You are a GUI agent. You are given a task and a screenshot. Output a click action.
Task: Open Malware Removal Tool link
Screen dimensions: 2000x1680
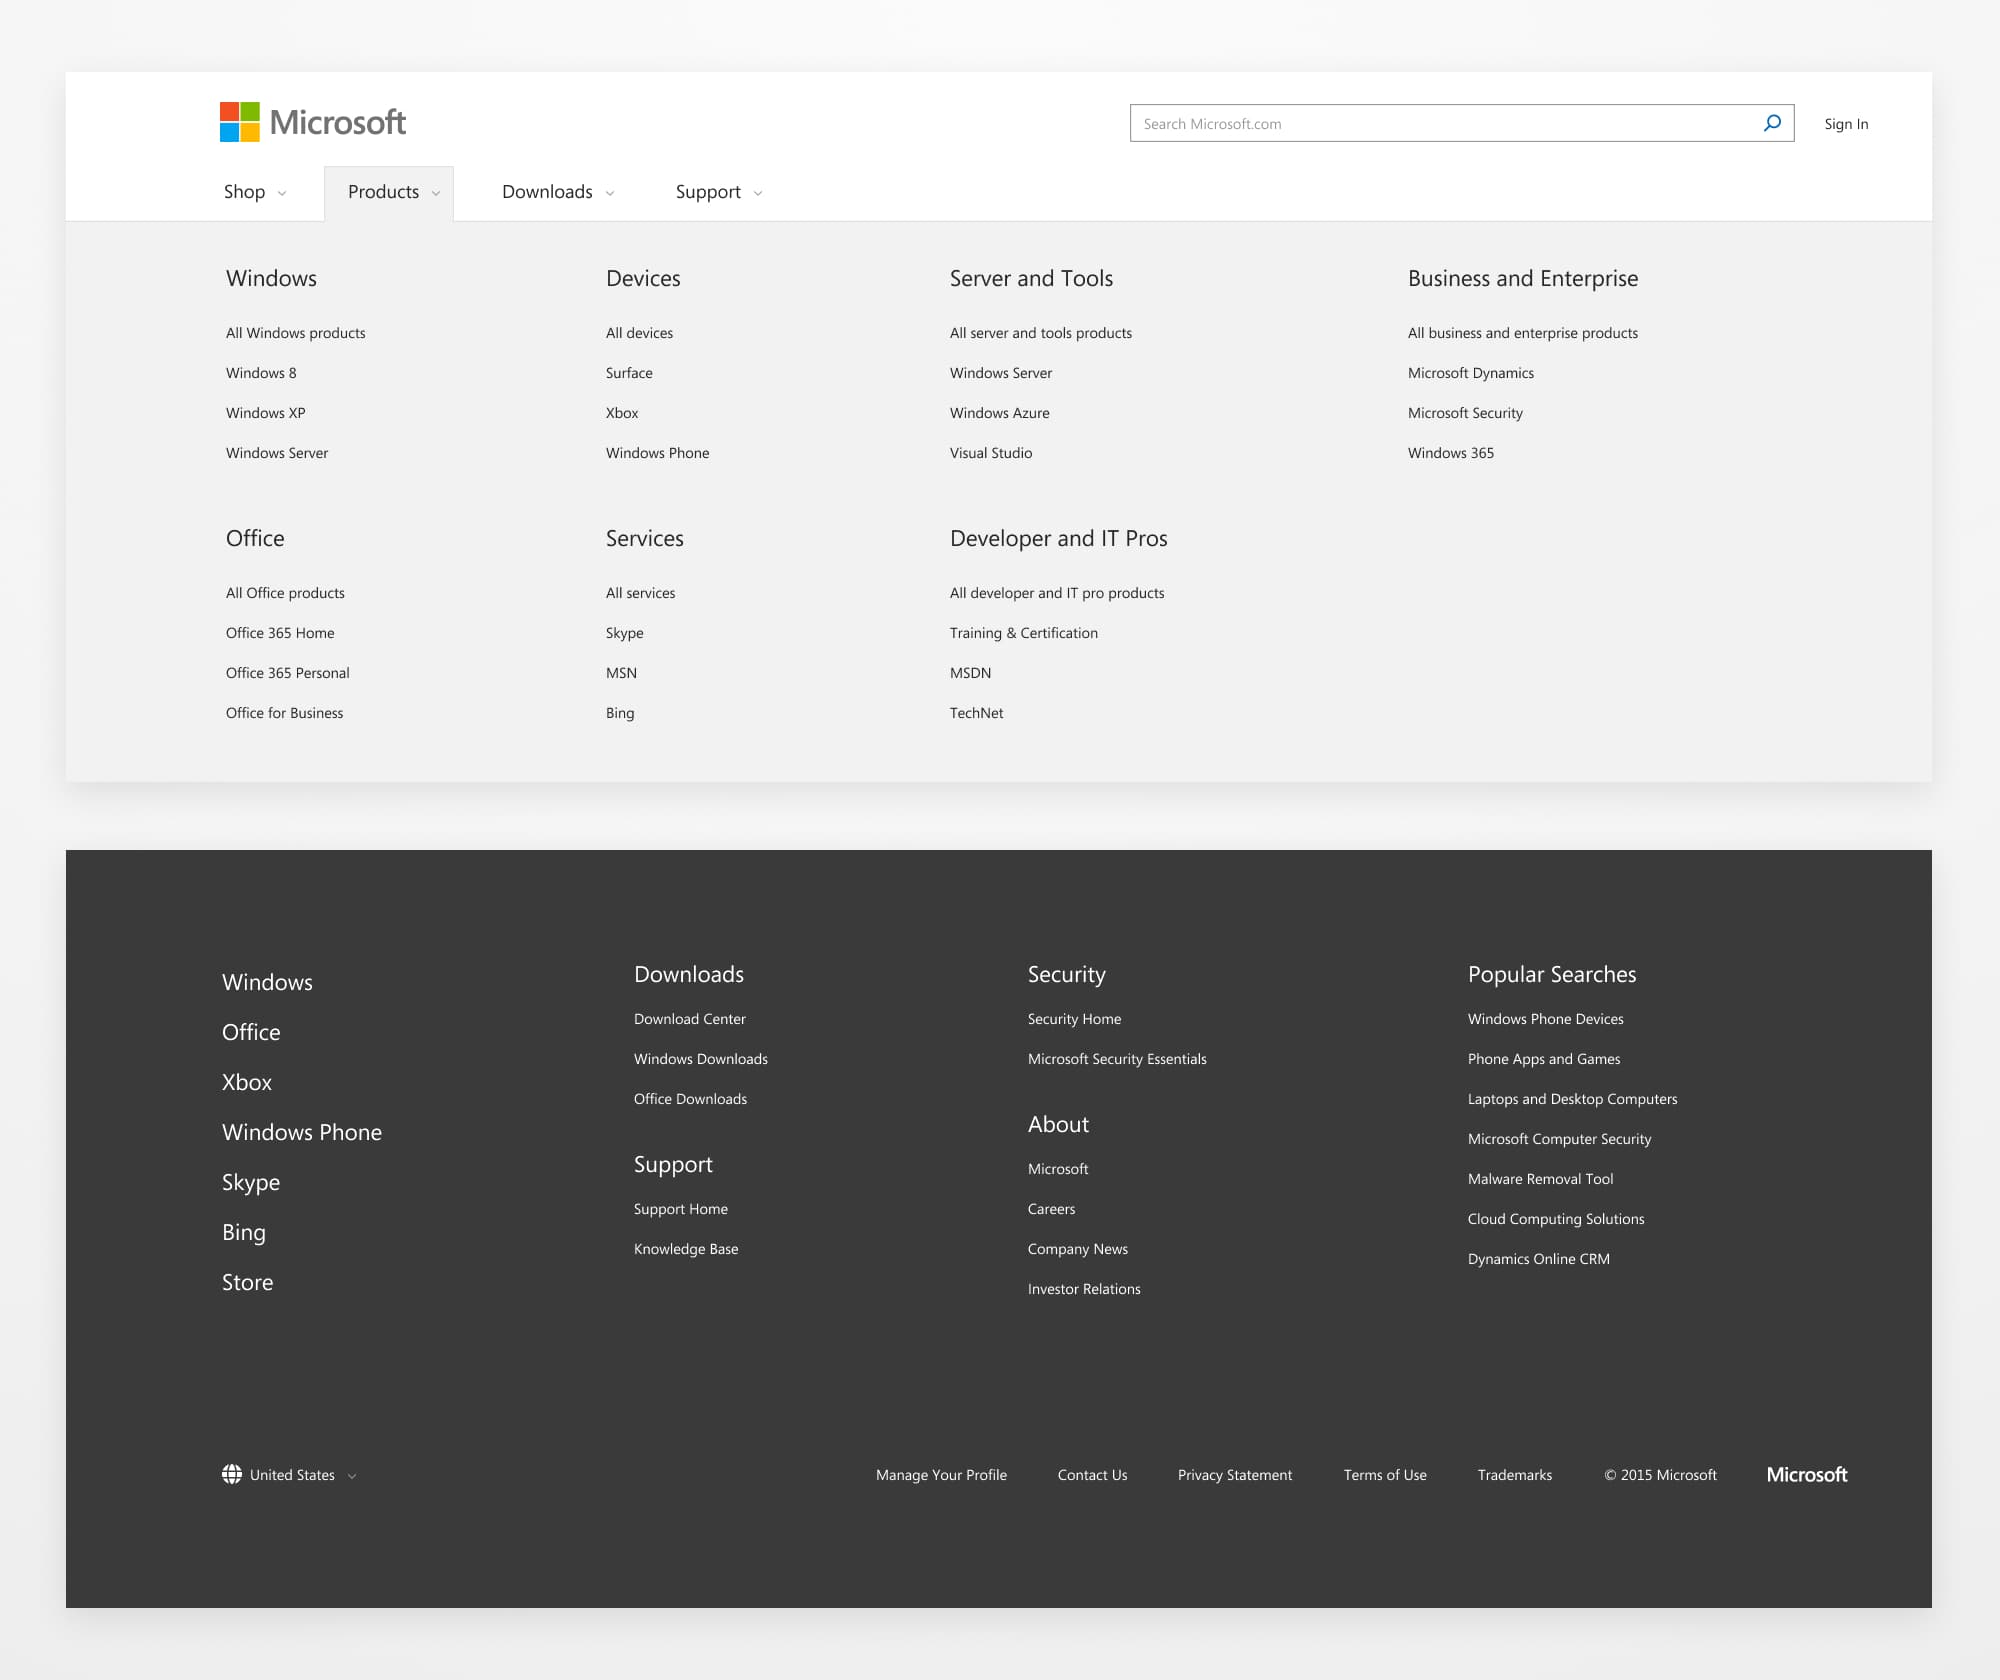[x=1540, y=1179]
